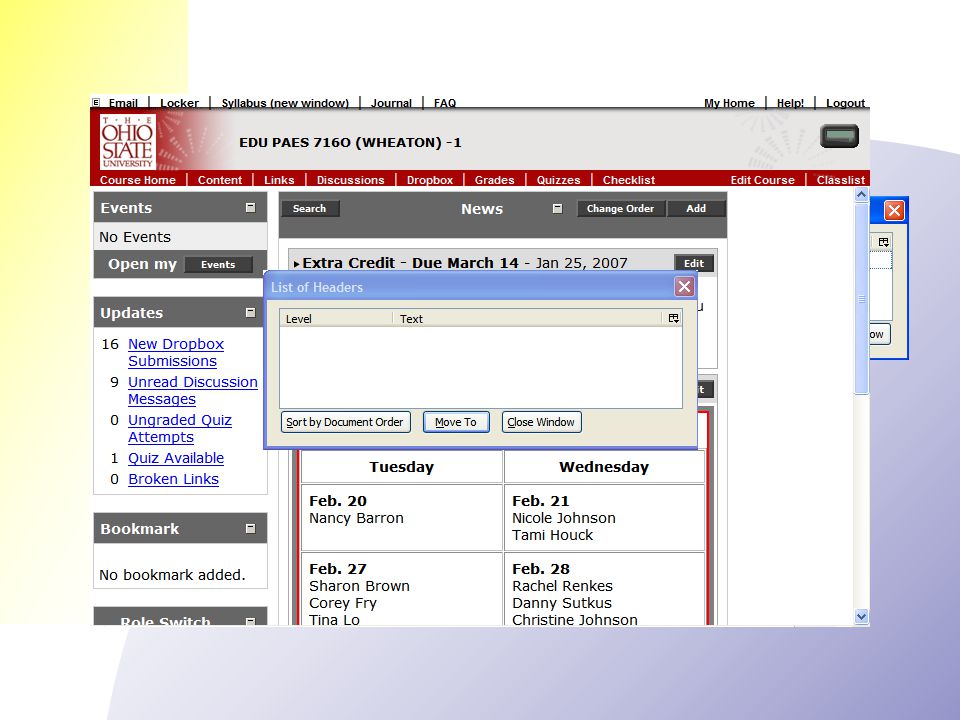The height and width of the screenshot is (720, 960).
Task: Click the vertical scrollbar thumb
Action: point(861,299)
